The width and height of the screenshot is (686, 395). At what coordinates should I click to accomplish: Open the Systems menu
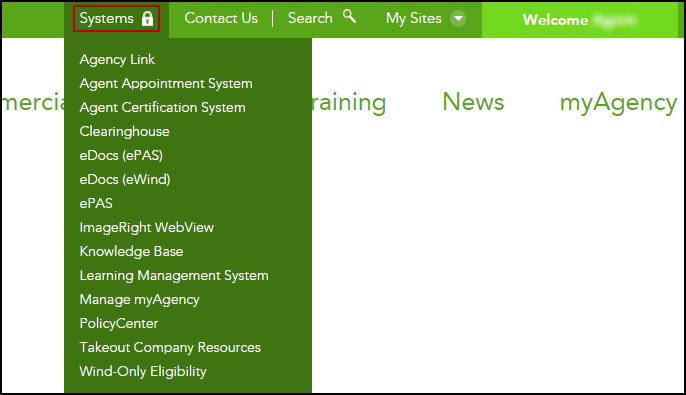[x=116, y=19]
